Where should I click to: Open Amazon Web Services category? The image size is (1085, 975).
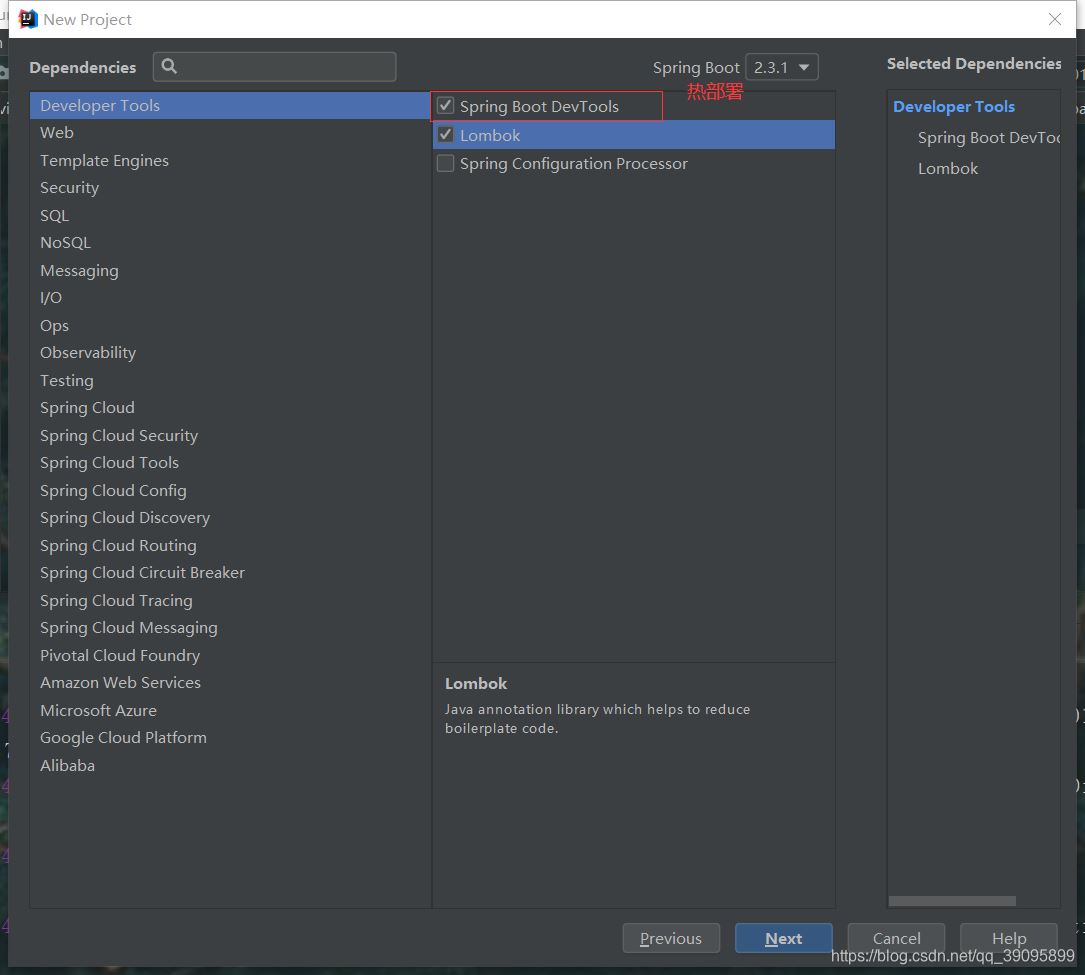(x=230, y=683)
